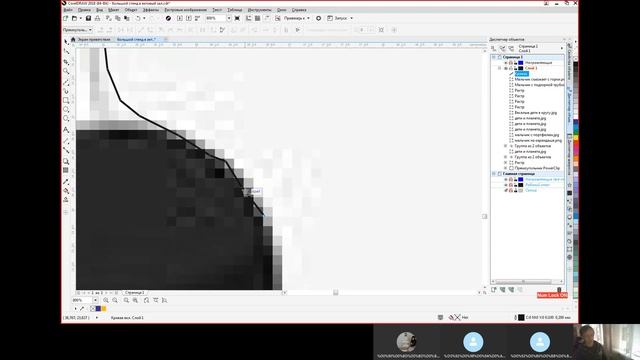This screenshot has width=640, height=360.
Task: Toggle visibility eye of the Направляющие layer under Страница 1
Action: 506,63
